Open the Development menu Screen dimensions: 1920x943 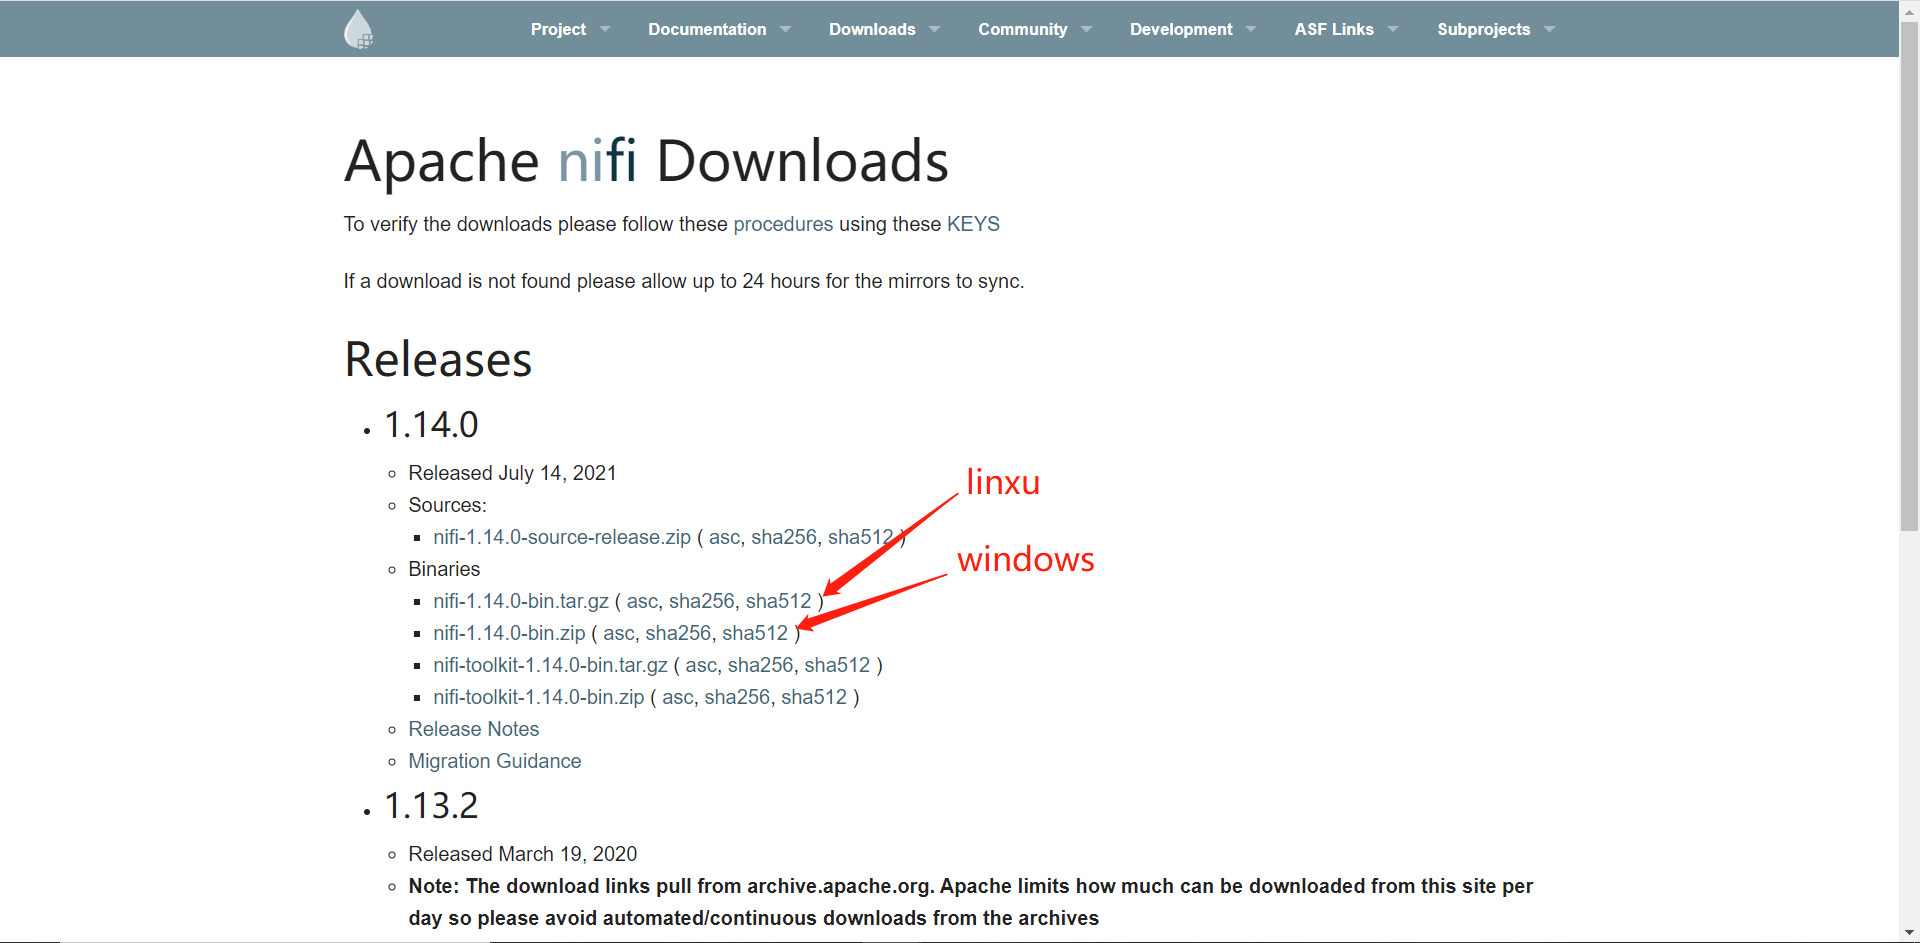(1181, 29)
